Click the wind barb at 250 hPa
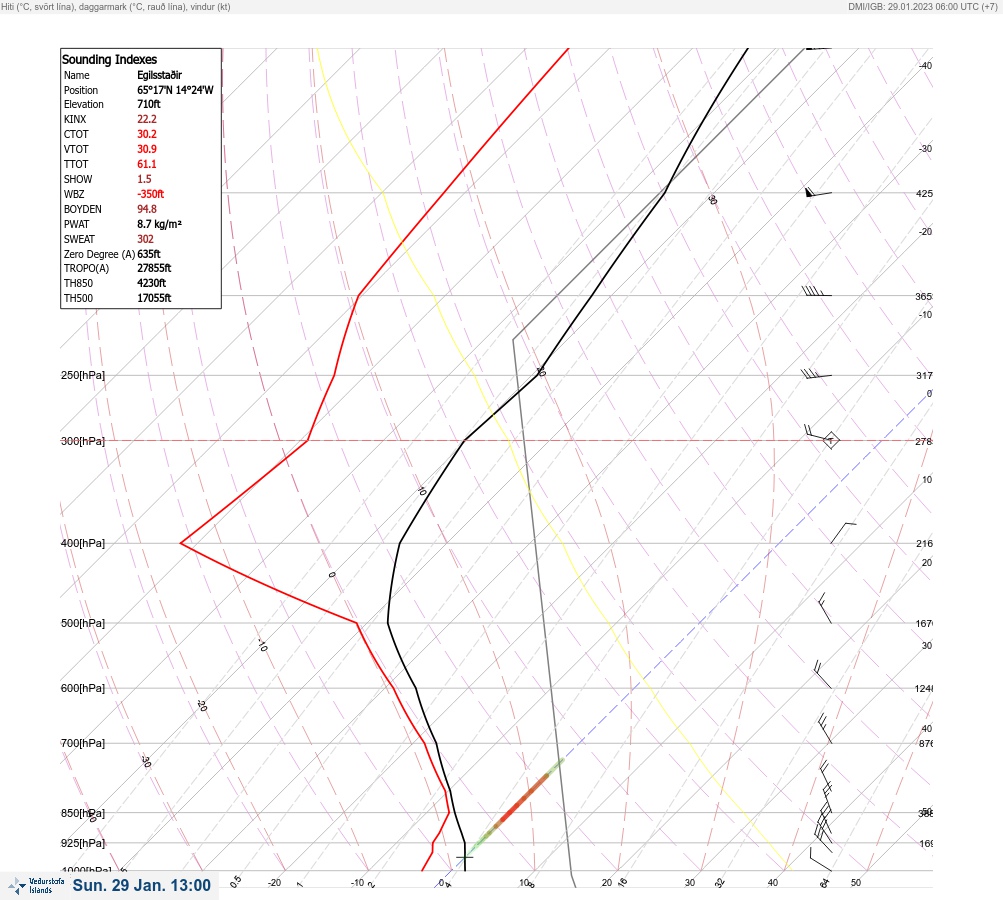Viewport: 1003px width, 900px height. coord(816,373)
